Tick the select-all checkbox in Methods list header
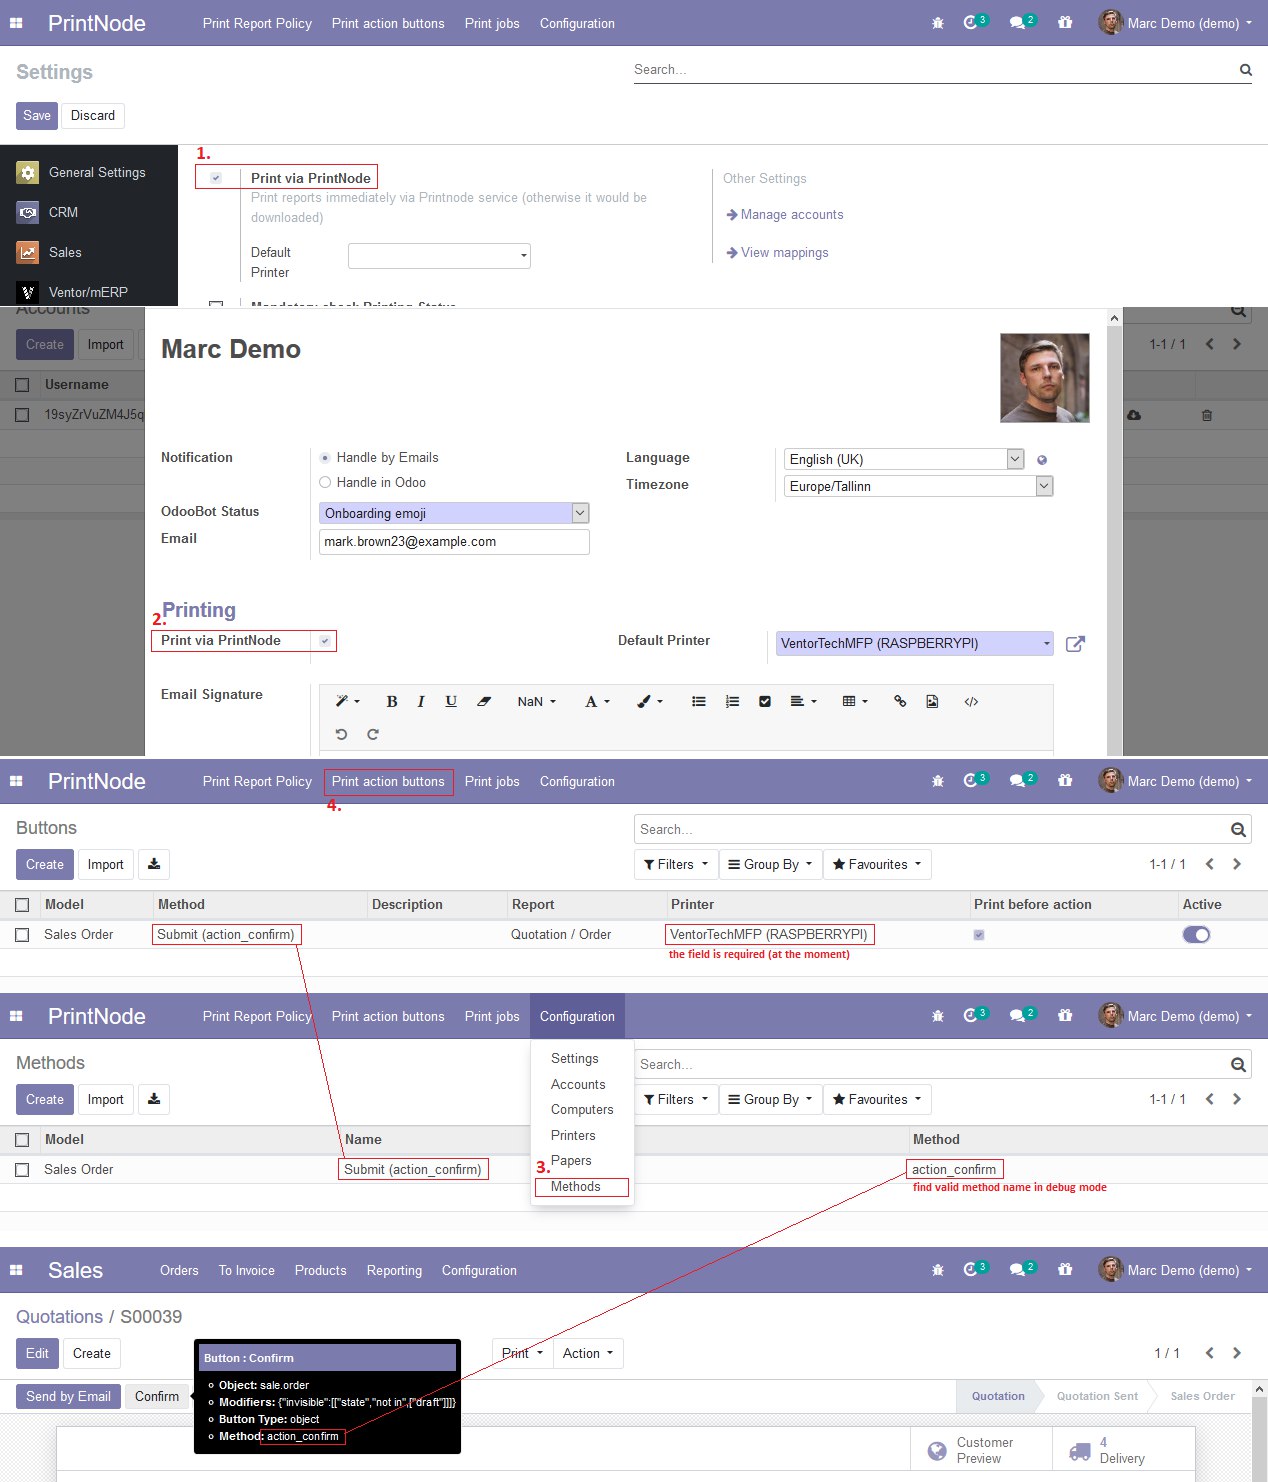1268x1482 pixels. (x=22, y=1140)
